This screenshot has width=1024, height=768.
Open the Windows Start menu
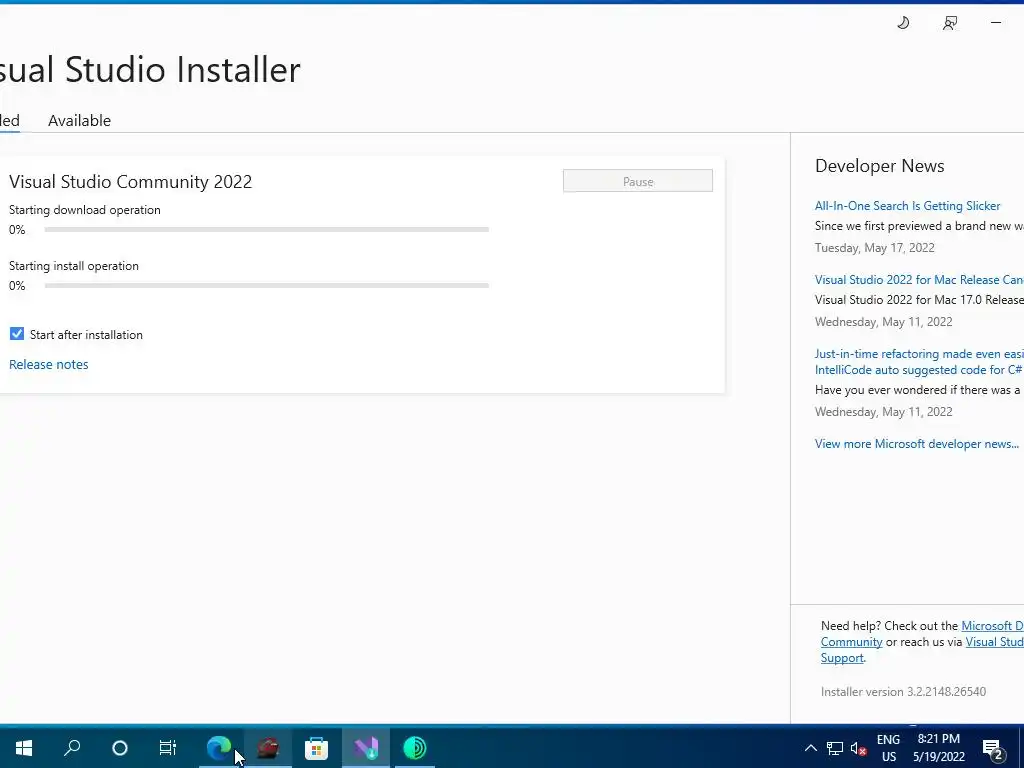24,748
